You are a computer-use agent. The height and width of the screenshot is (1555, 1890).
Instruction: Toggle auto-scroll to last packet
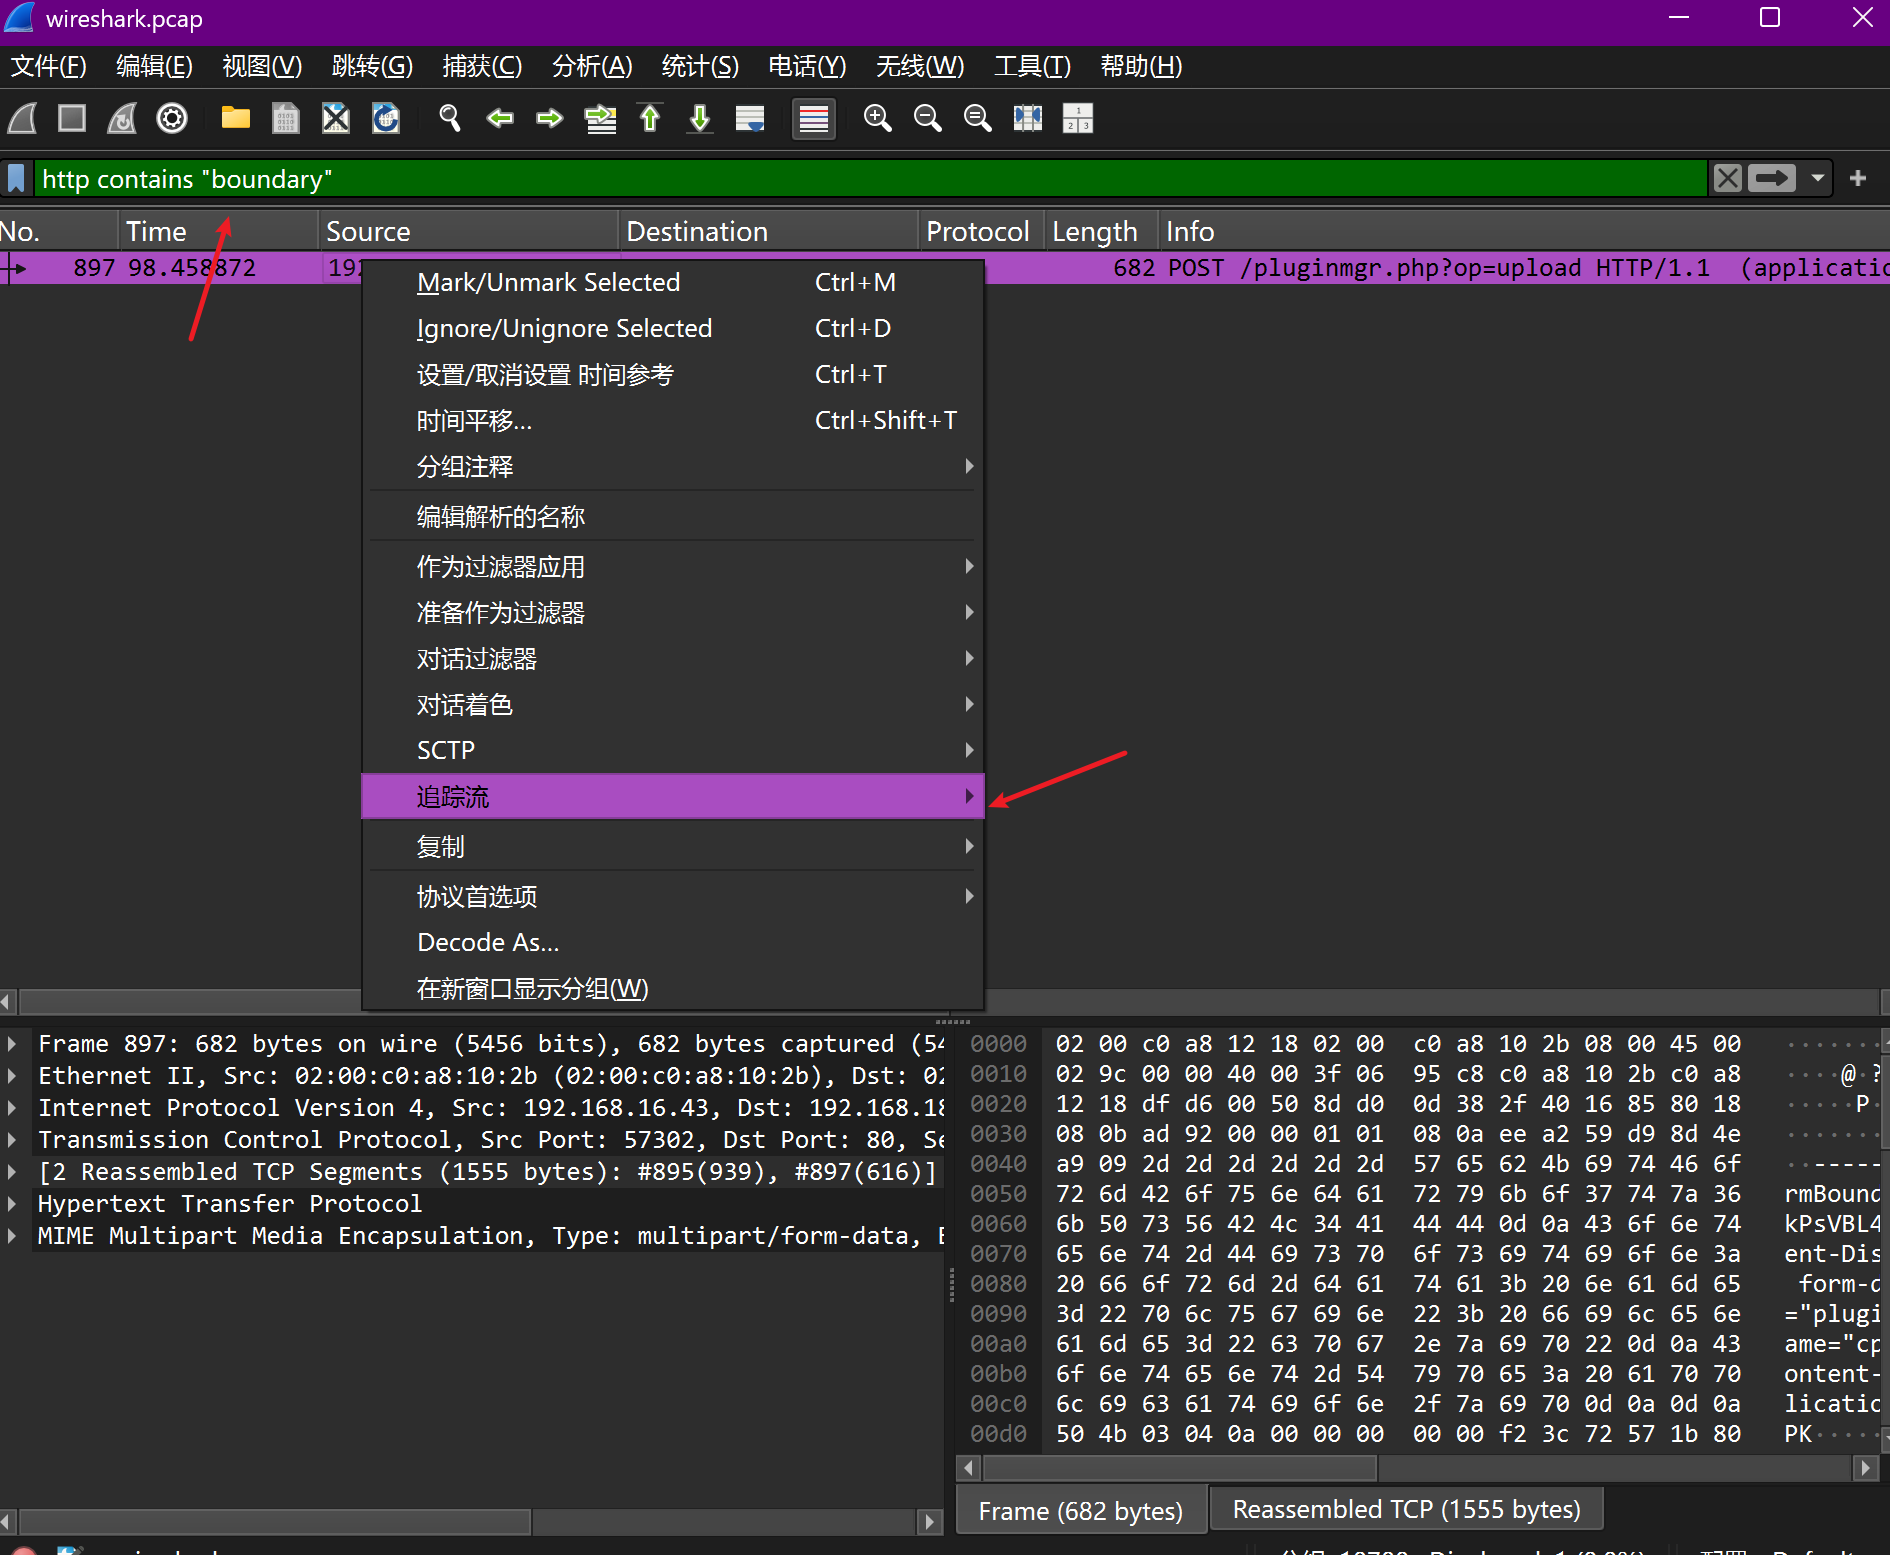[x=750, y=119]
